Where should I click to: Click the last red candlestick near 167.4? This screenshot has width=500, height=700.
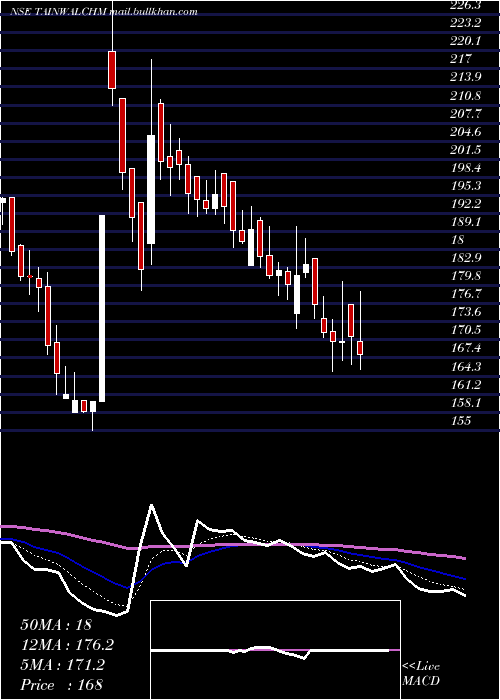pyautogui.click(x=360, y=348)
